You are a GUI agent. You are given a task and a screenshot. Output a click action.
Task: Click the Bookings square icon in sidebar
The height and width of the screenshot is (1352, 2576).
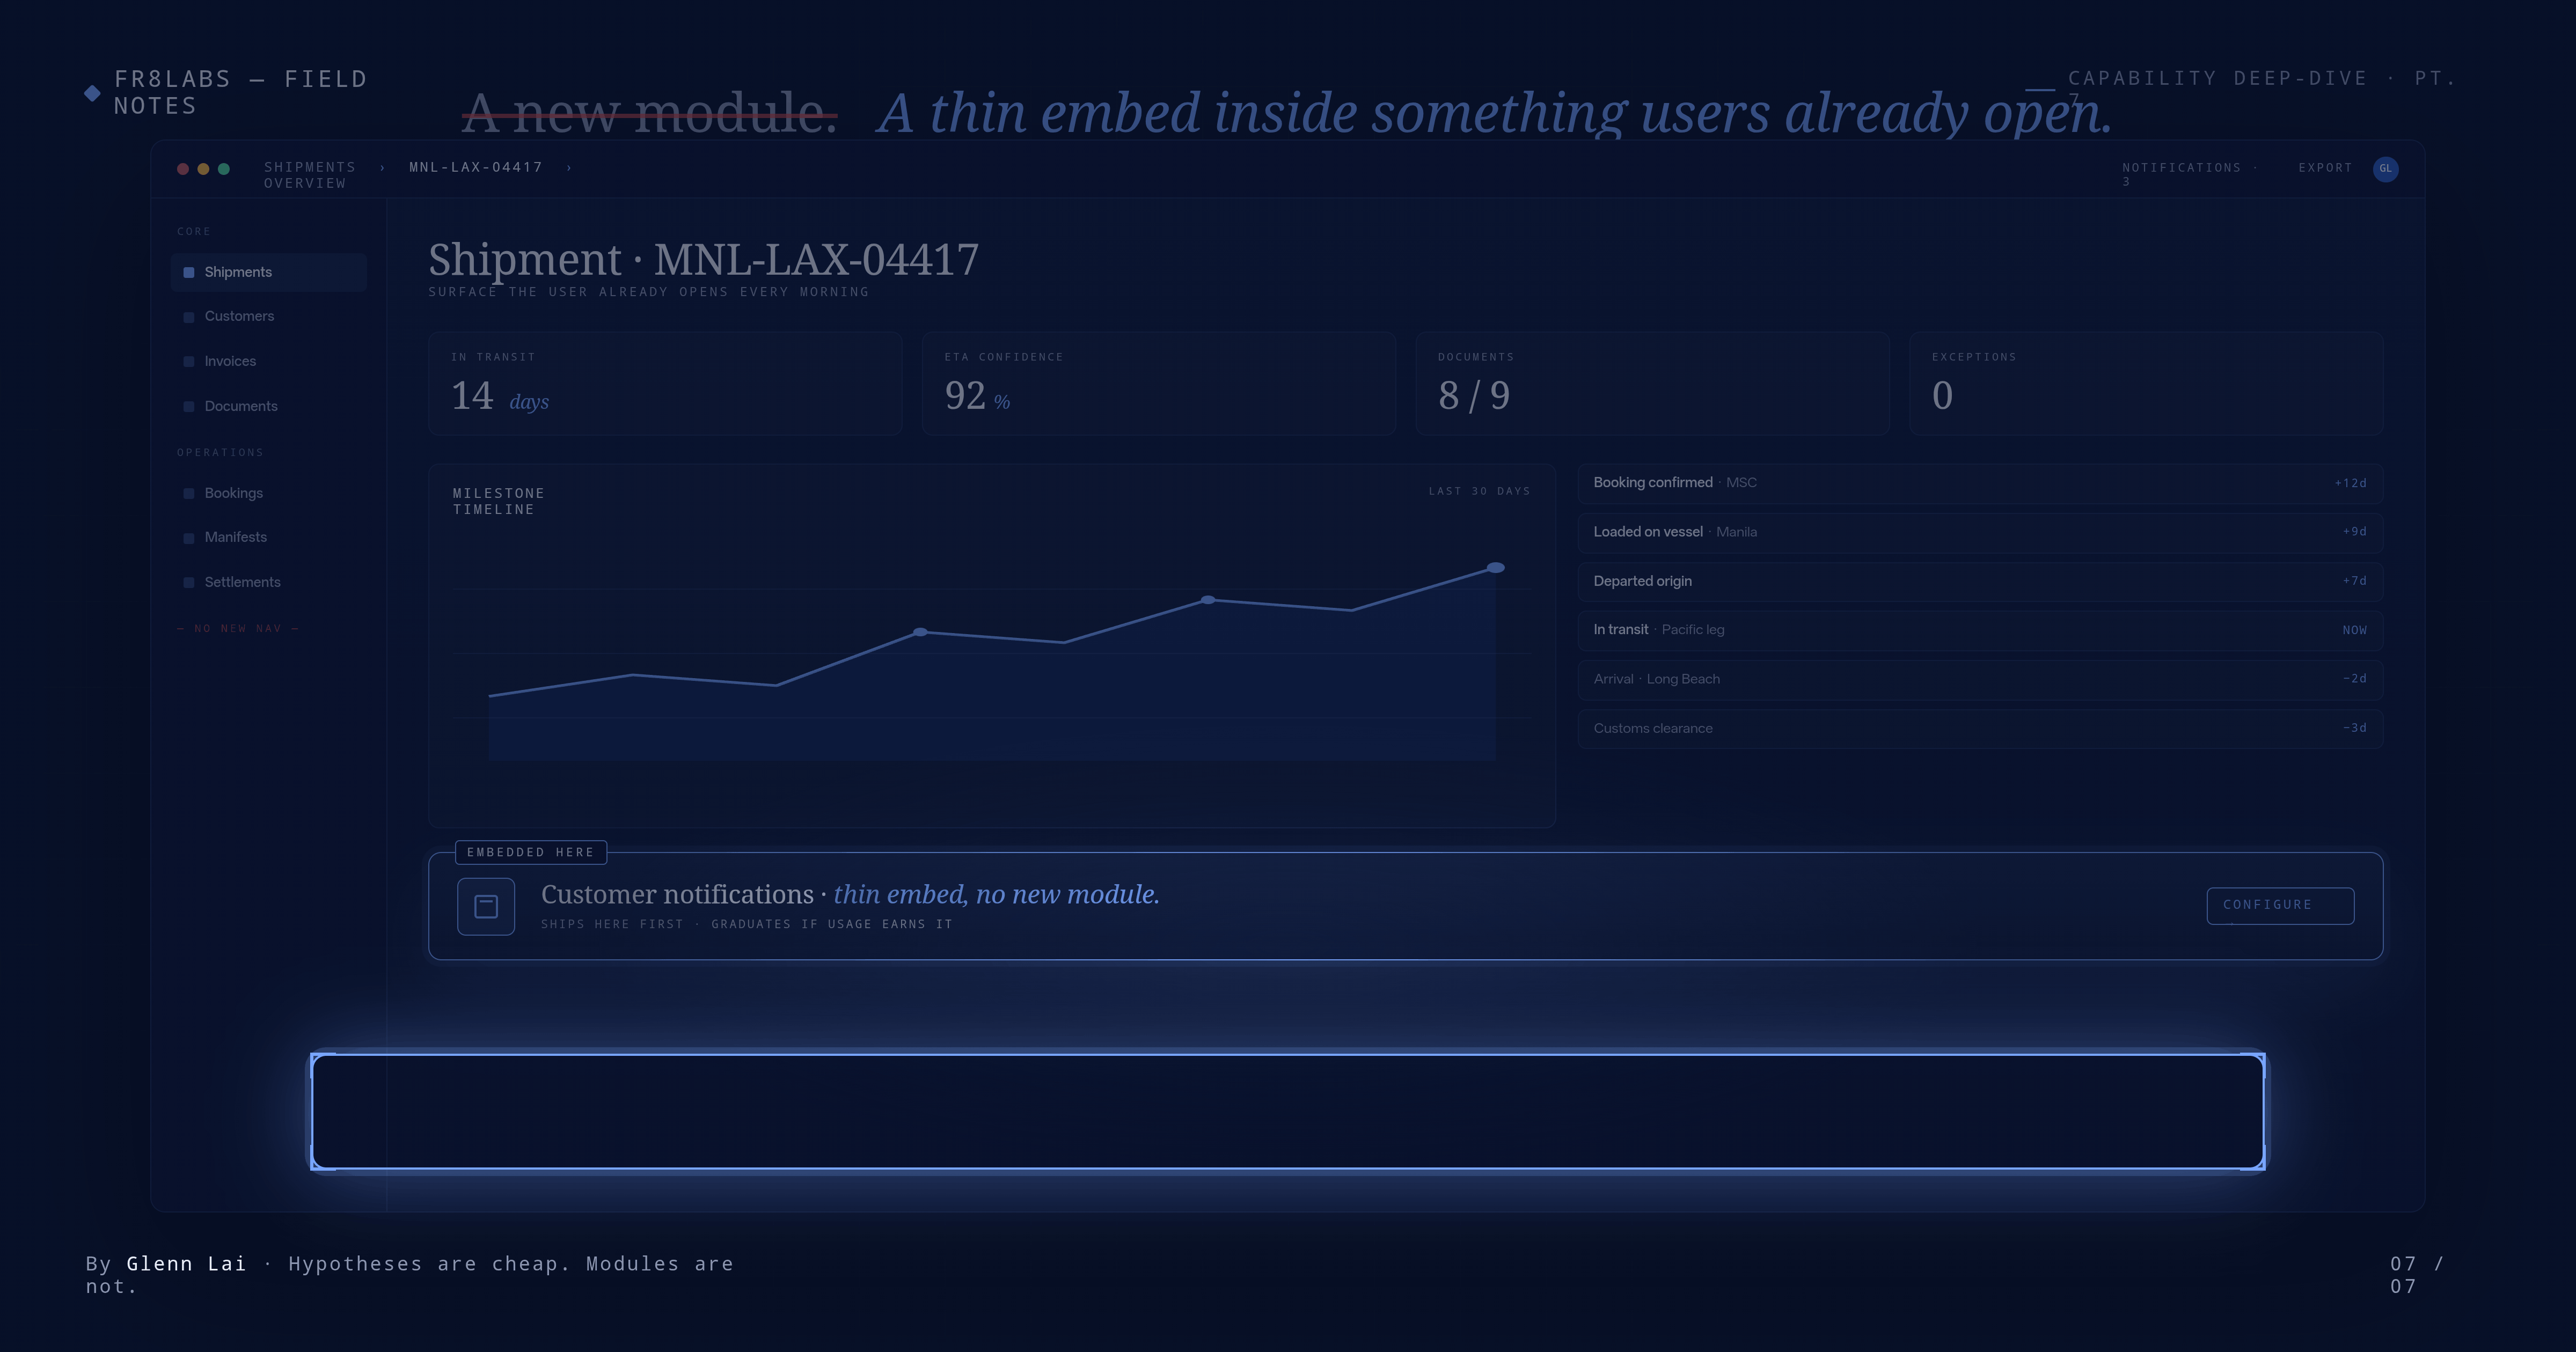point(189,494)
